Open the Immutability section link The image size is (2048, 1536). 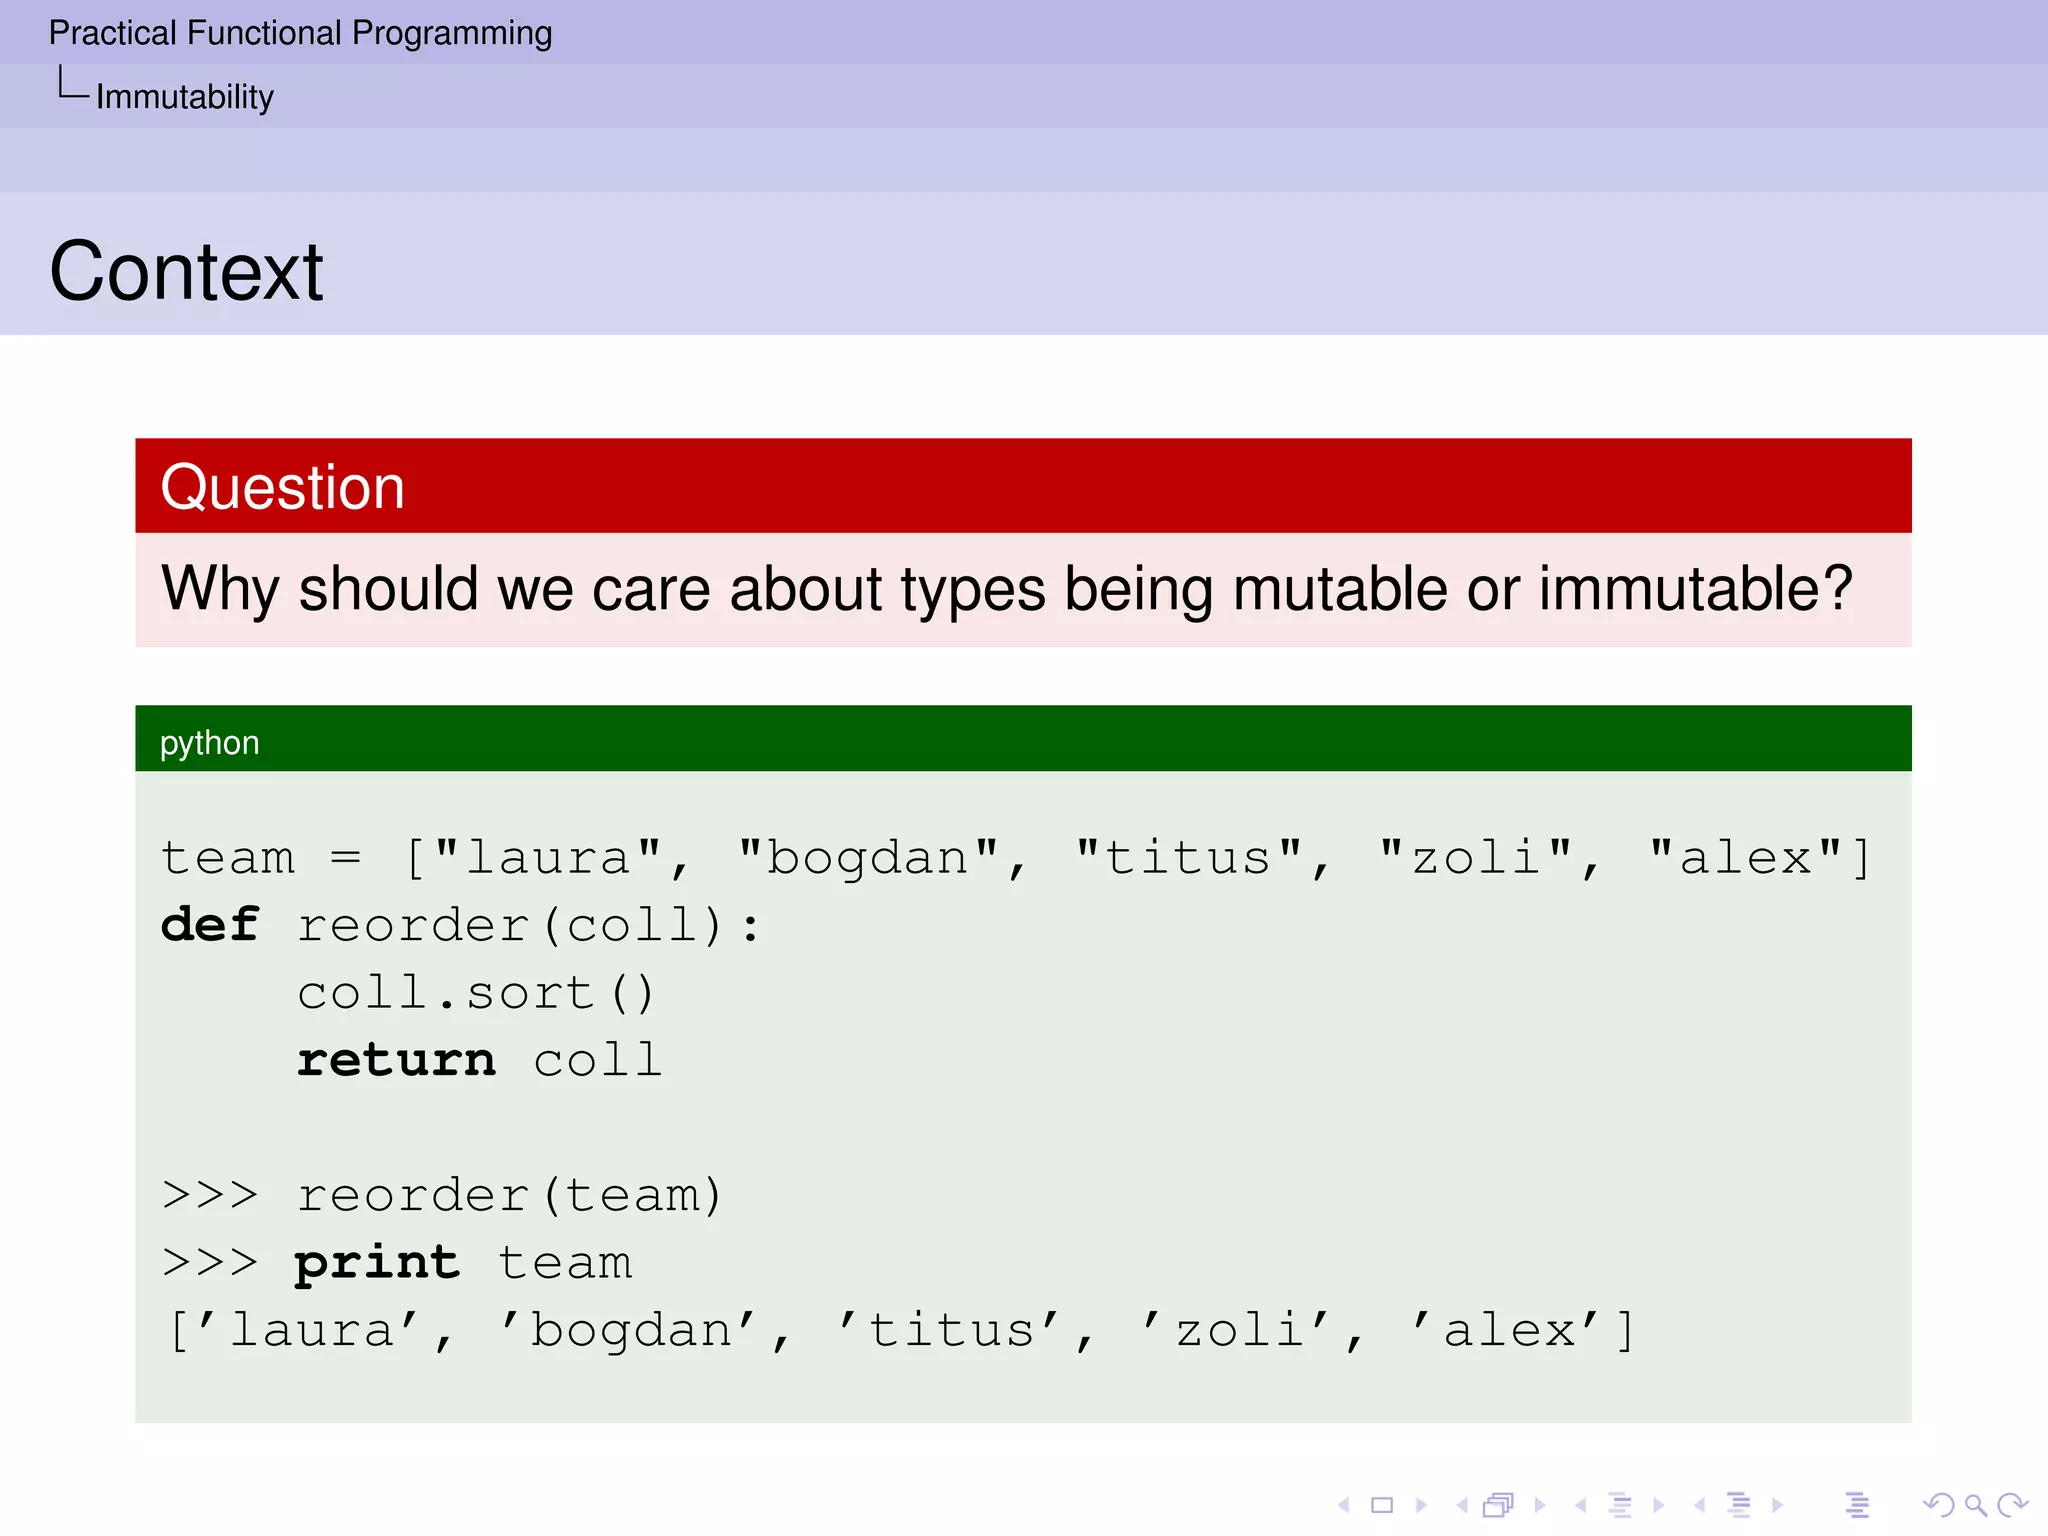coord(185,97)
